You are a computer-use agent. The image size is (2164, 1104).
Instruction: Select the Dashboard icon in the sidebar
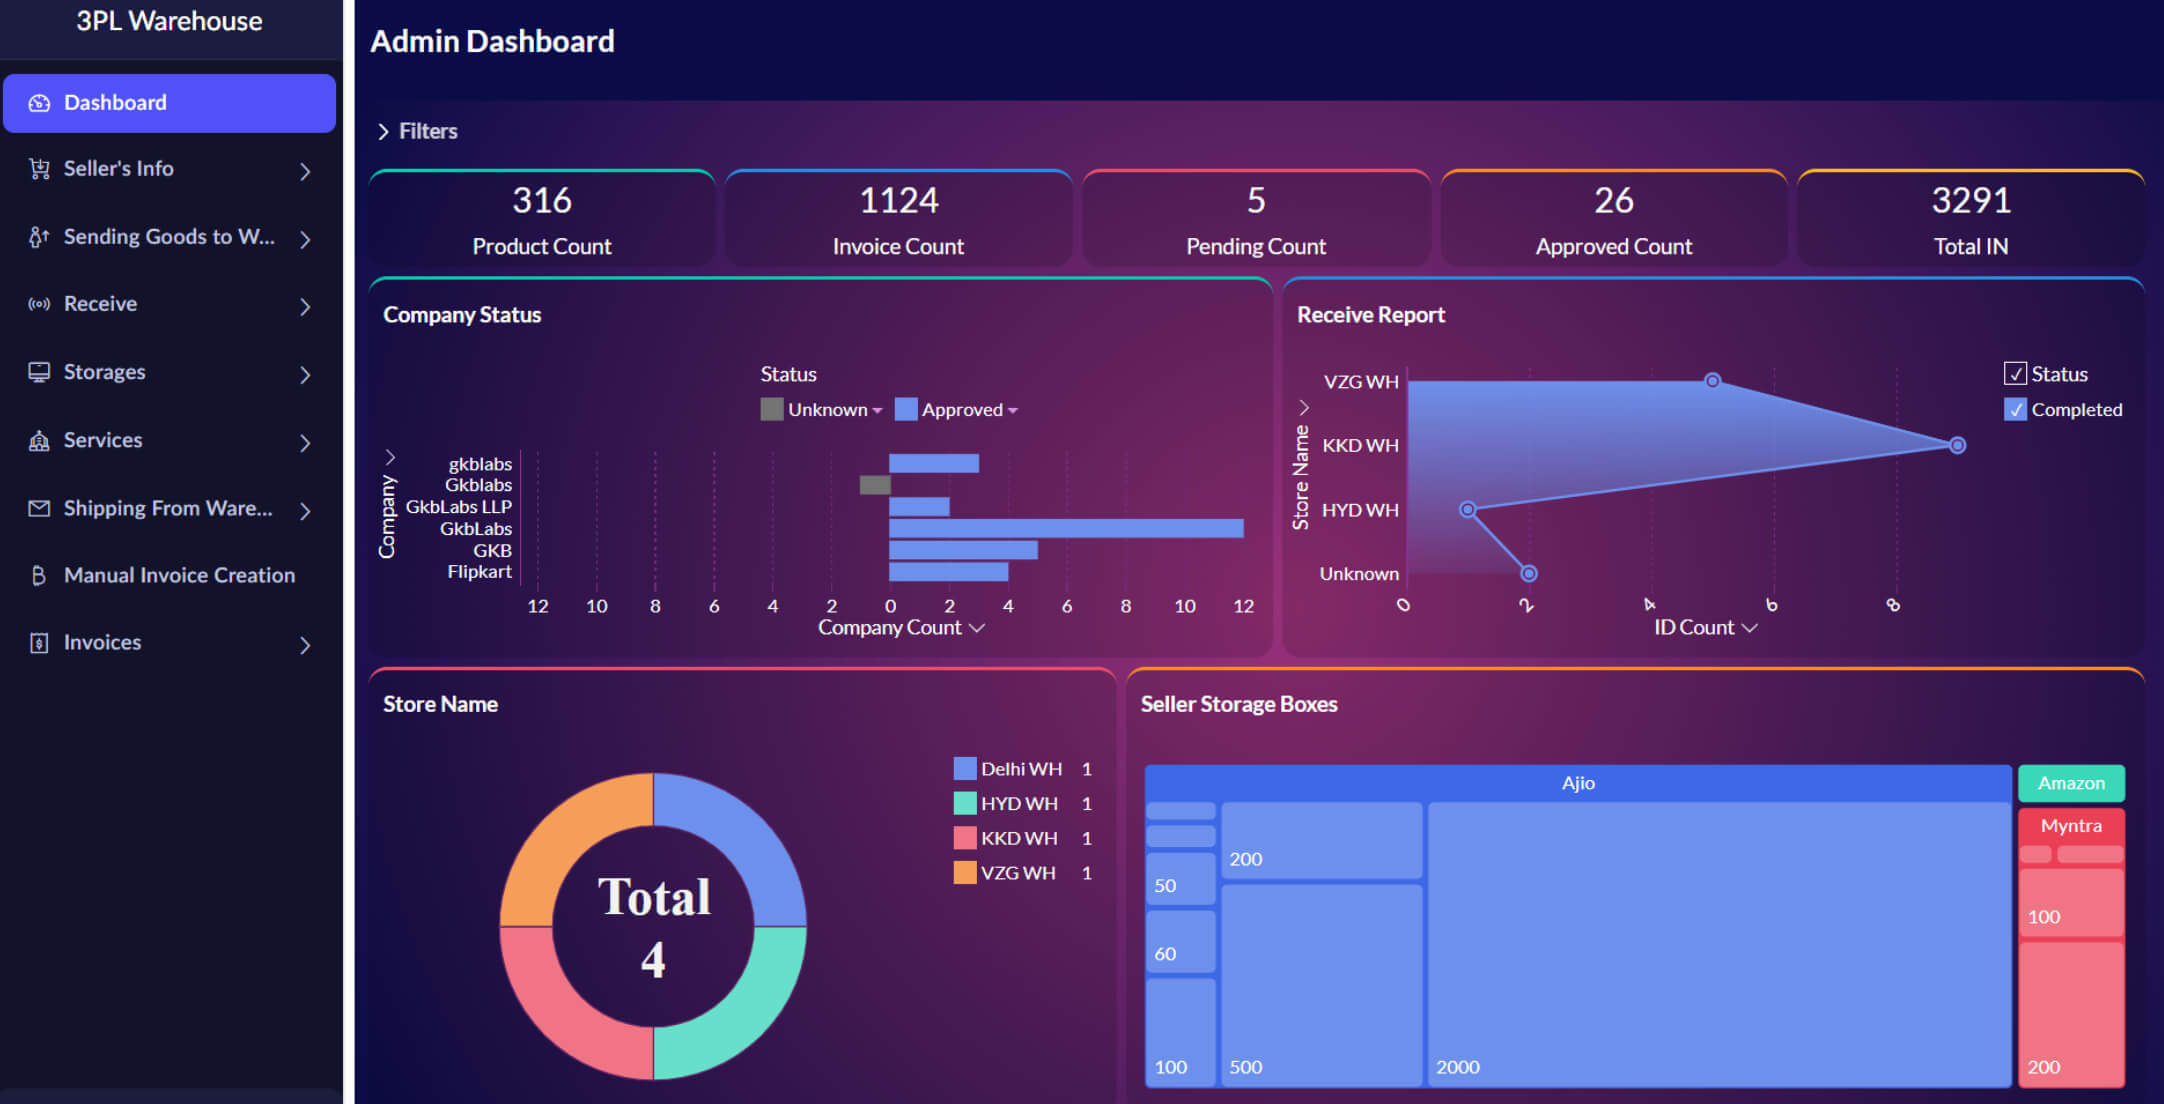[x=39, y=102]
